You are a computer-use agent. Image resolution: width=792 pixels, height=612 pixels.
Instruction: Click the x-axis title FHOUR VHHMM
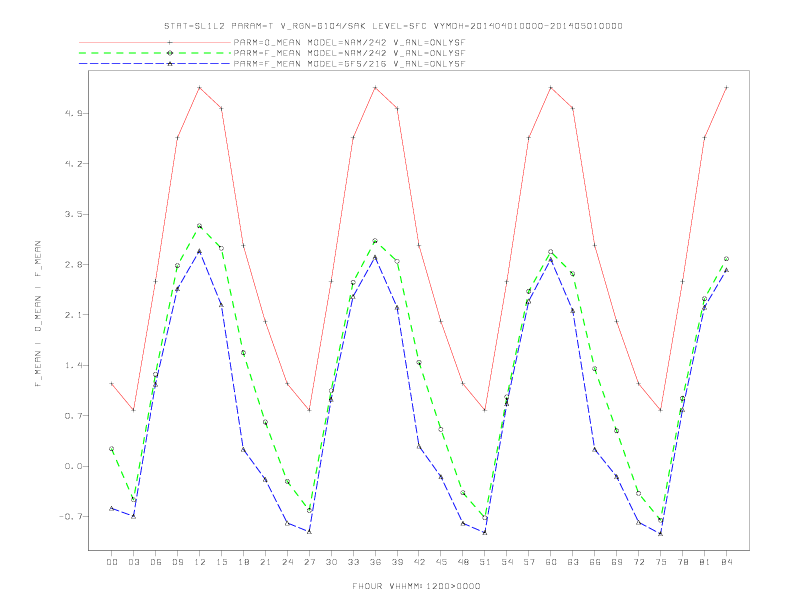[x=416, y=586]
